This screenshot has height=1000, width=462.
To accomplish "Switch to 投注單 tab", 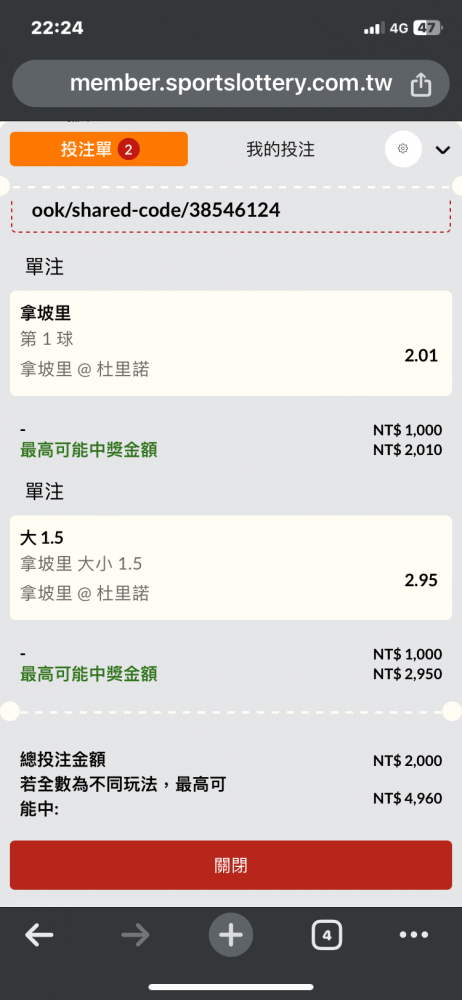I will pos(99,149).
